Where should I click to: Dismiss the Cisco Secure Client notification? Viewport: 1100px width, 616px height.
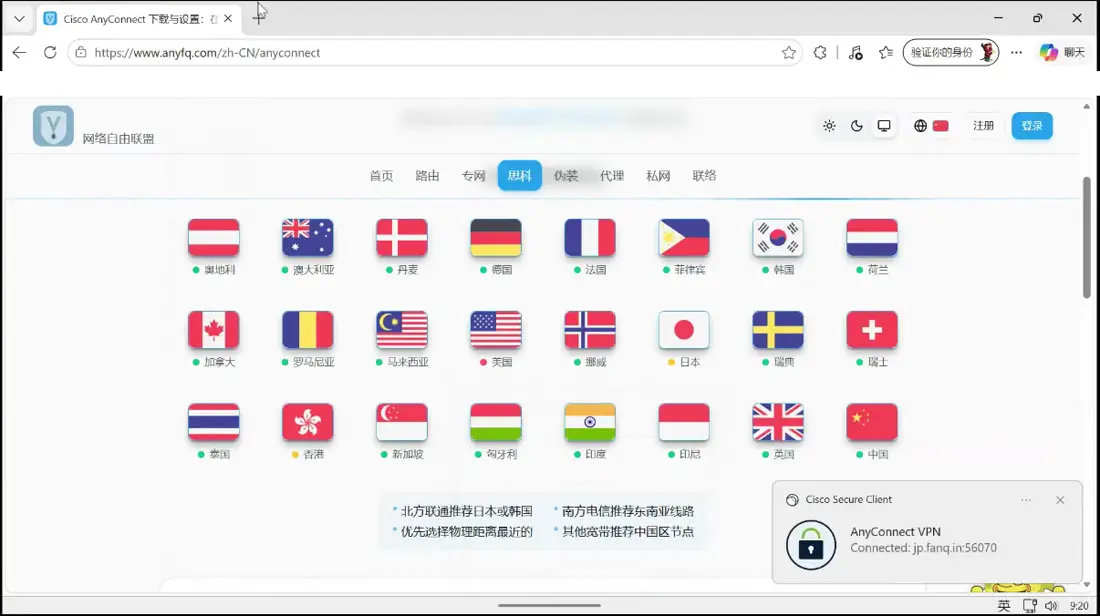click(x=1060, y=500)
